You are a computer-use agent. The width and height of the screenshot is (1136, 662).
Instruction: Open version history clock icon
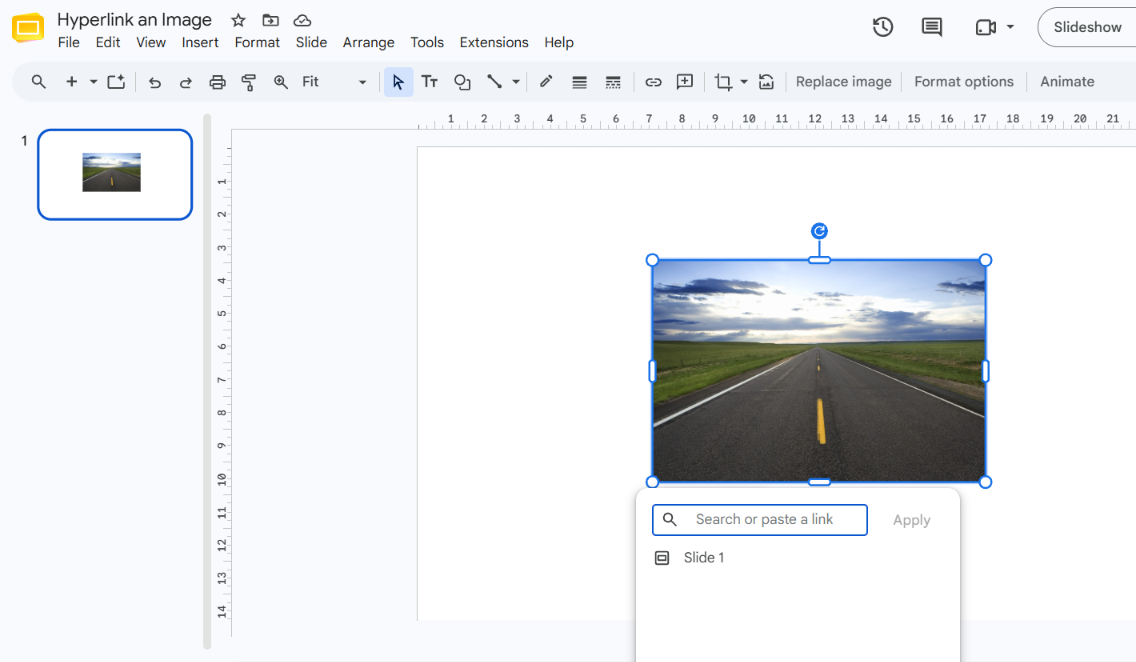tap(882, 28)
